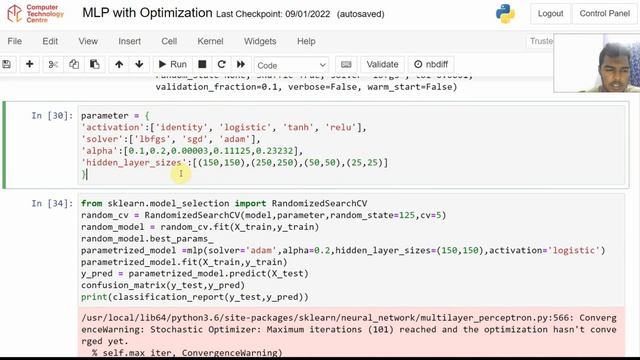Click the print(classification_report line
Viewport: 640px width, 360px height.
tap(195, 297)
